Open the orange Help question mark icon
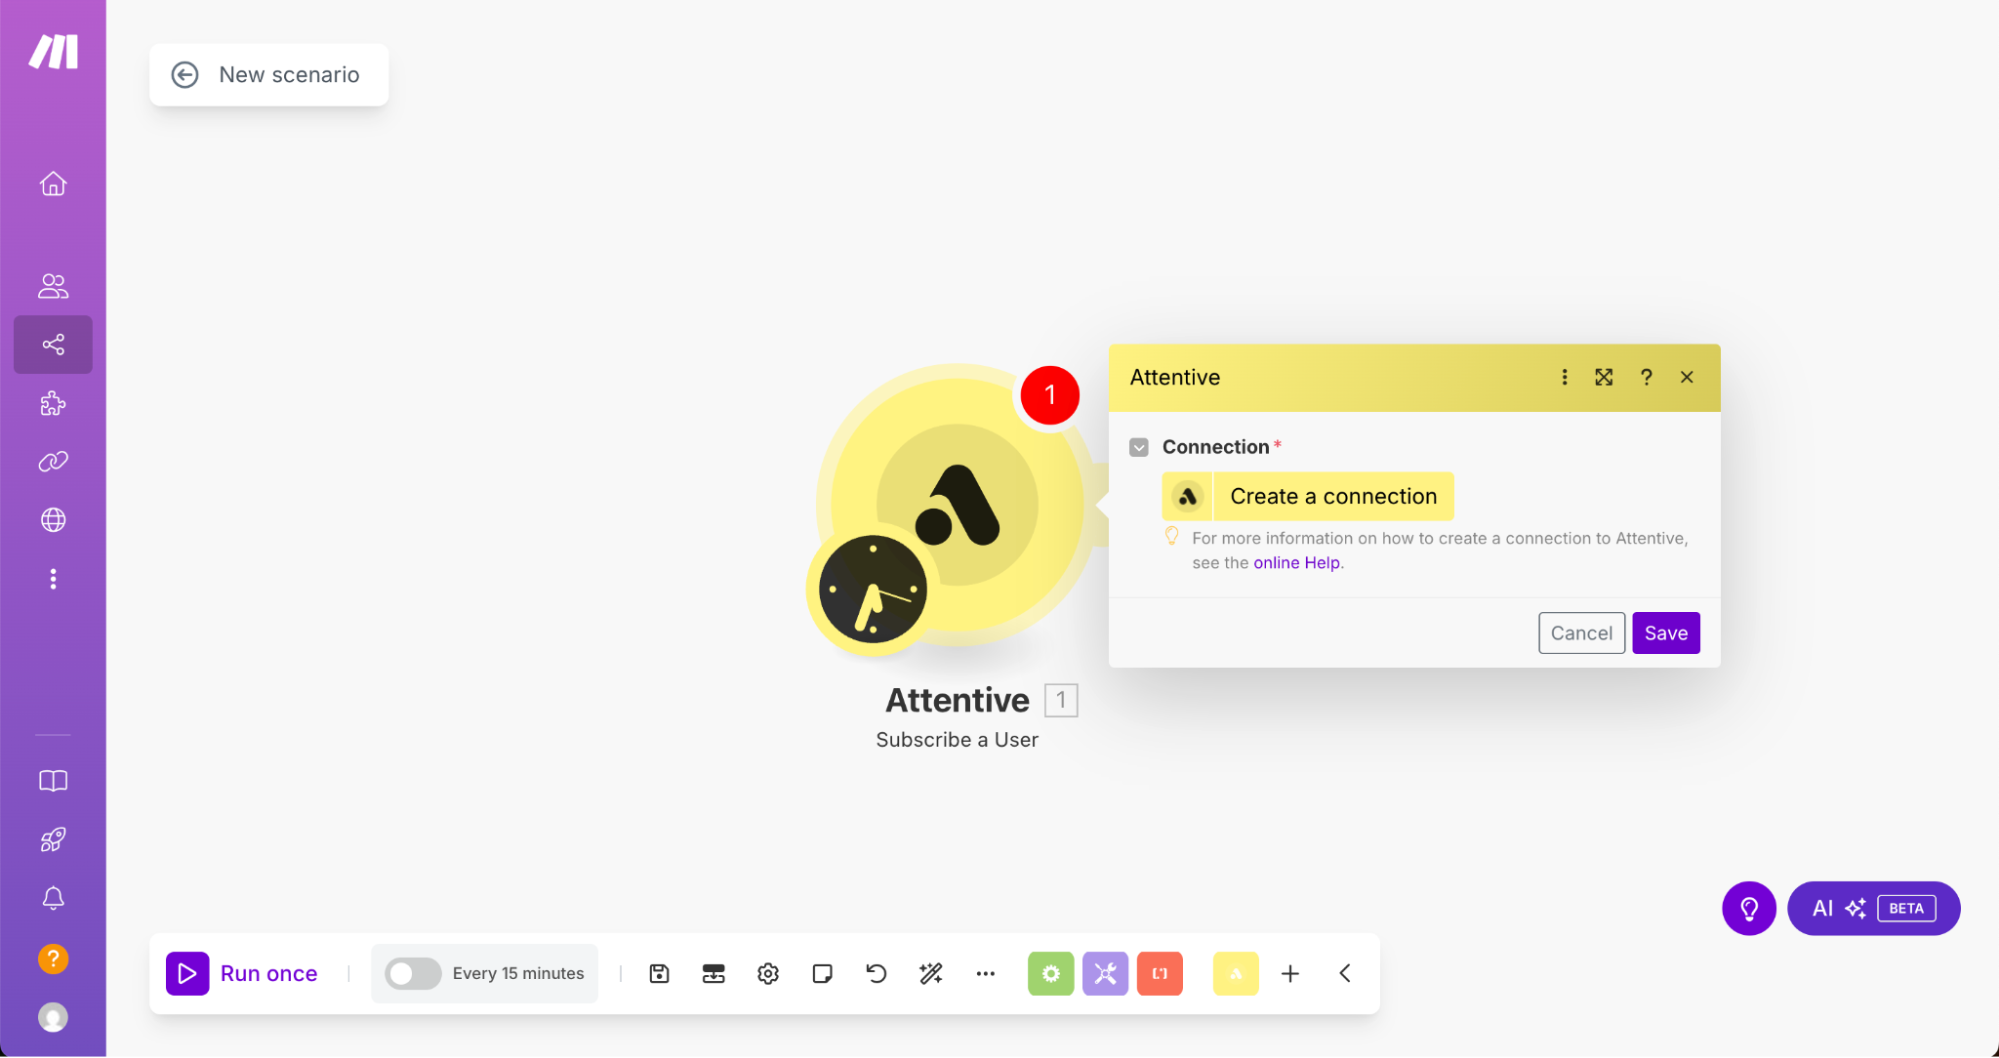Screen dimensions: 1999x1058 53,959
